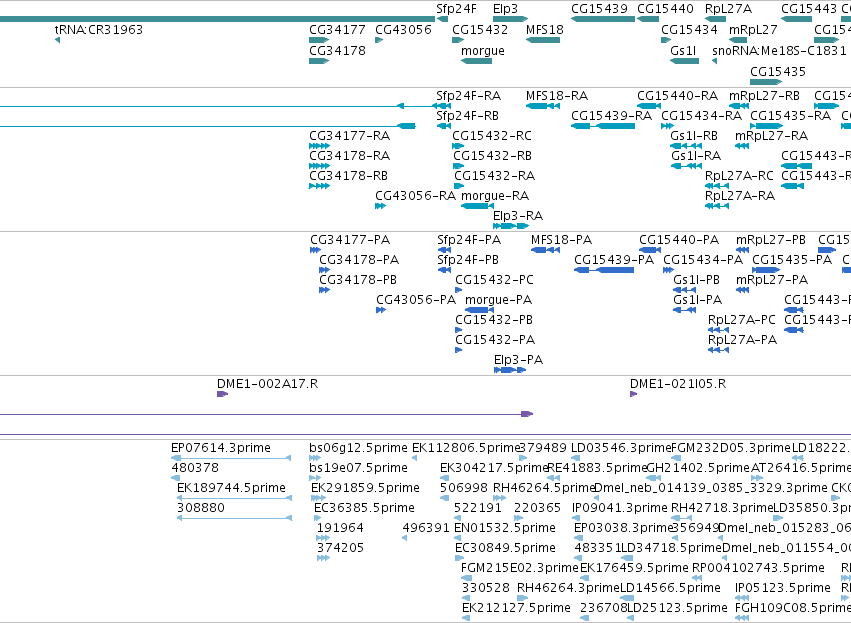Click the bs19e07.5prime label
This screenshot has height=623, width=851.
(358, 468)
